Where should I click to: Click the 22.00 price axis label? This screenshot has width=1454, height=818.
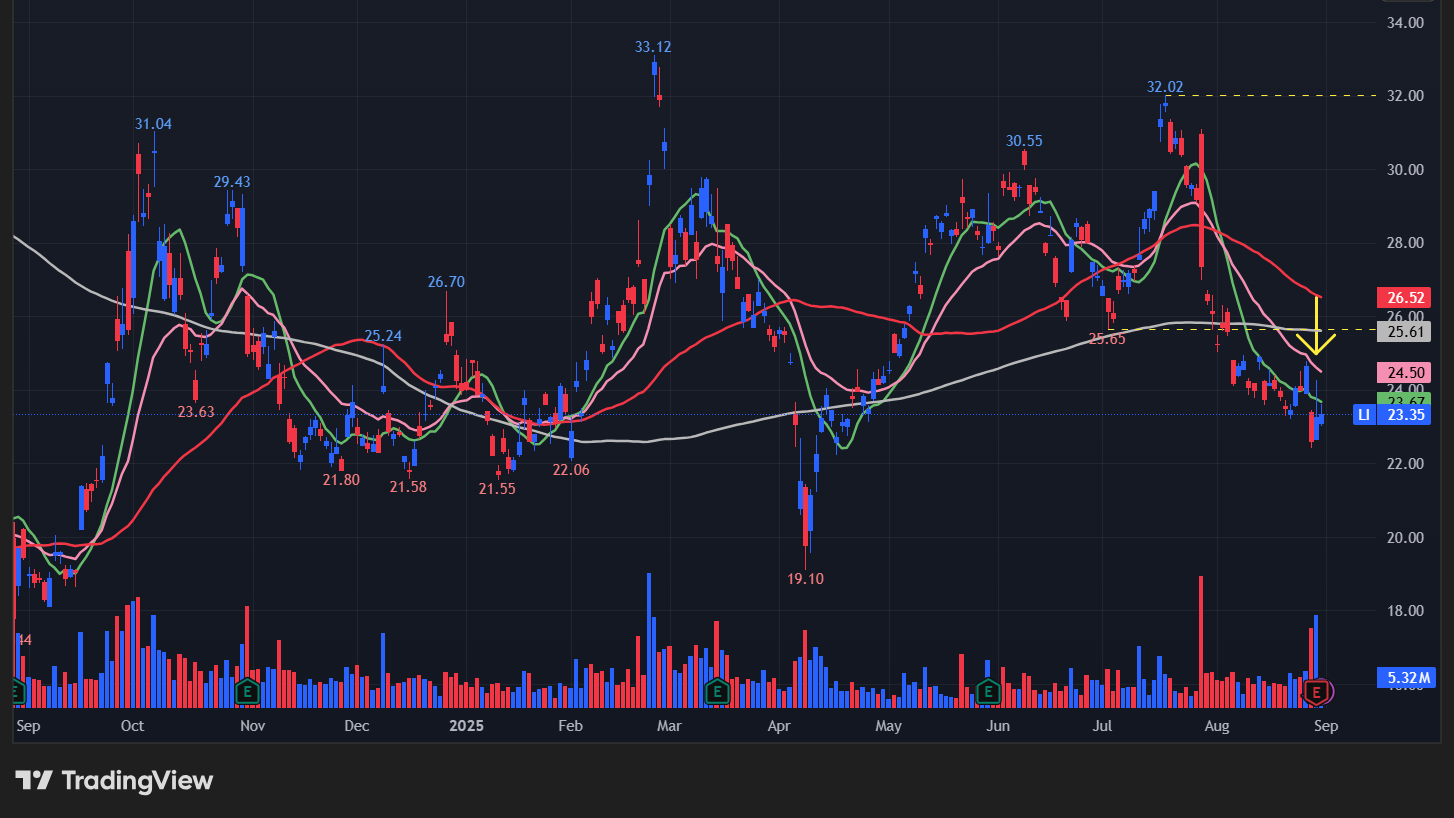(1406, 464)
